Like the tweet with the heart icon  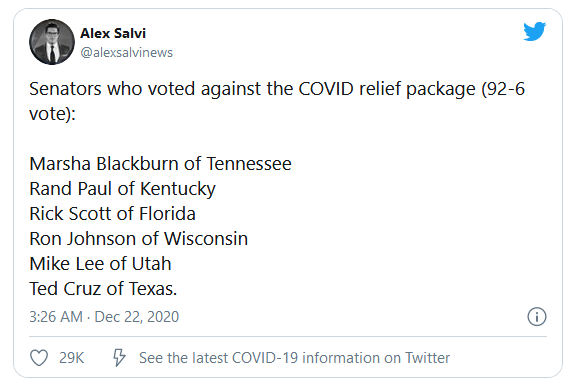pyautogui.click(x=39, y=358)
